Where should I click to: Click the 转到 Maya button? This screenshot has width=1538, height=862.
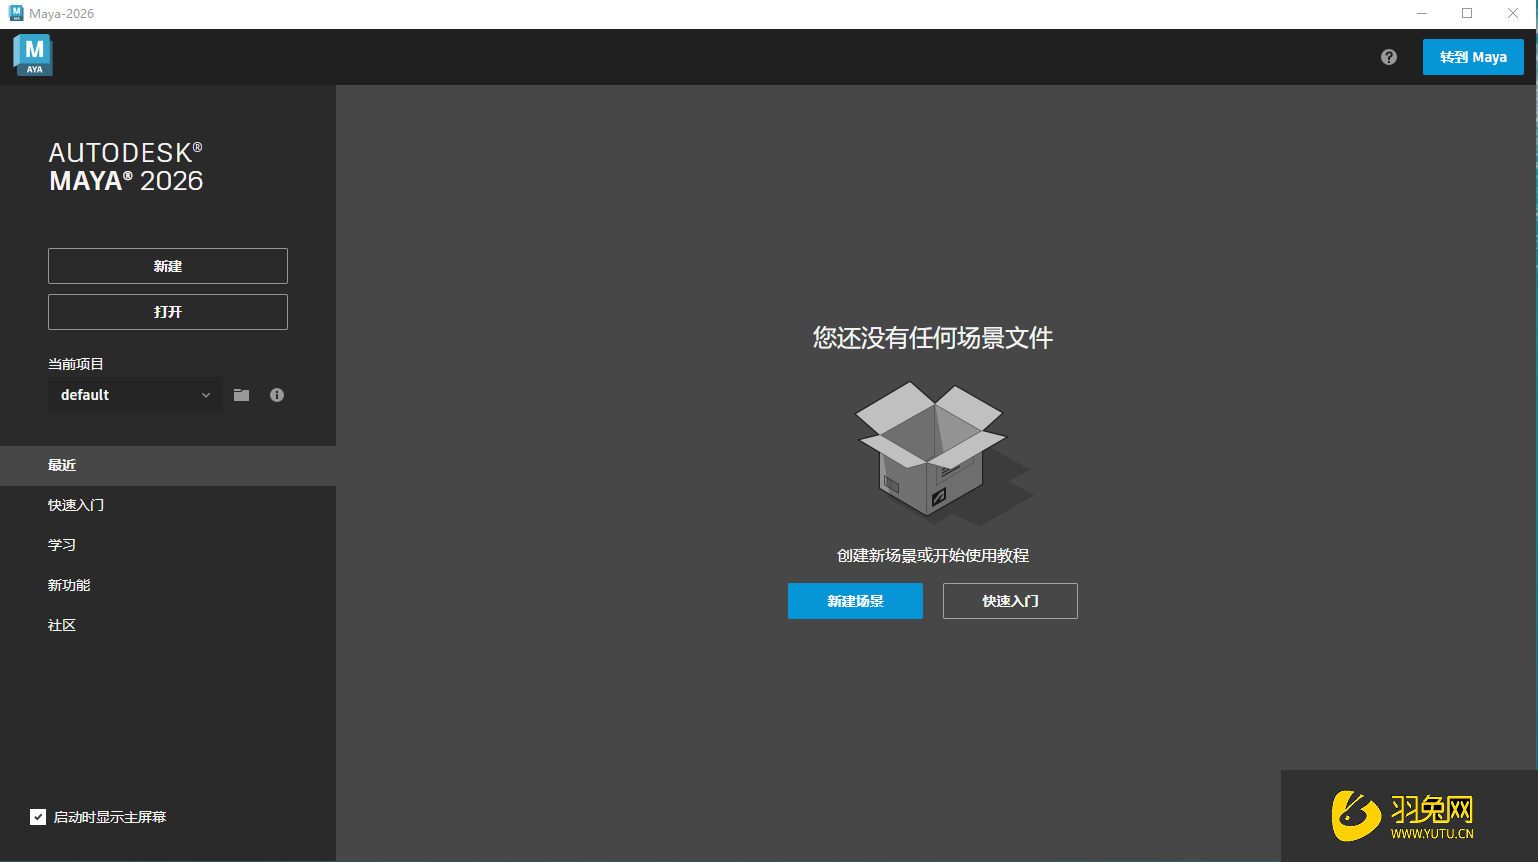(1473, 57)
